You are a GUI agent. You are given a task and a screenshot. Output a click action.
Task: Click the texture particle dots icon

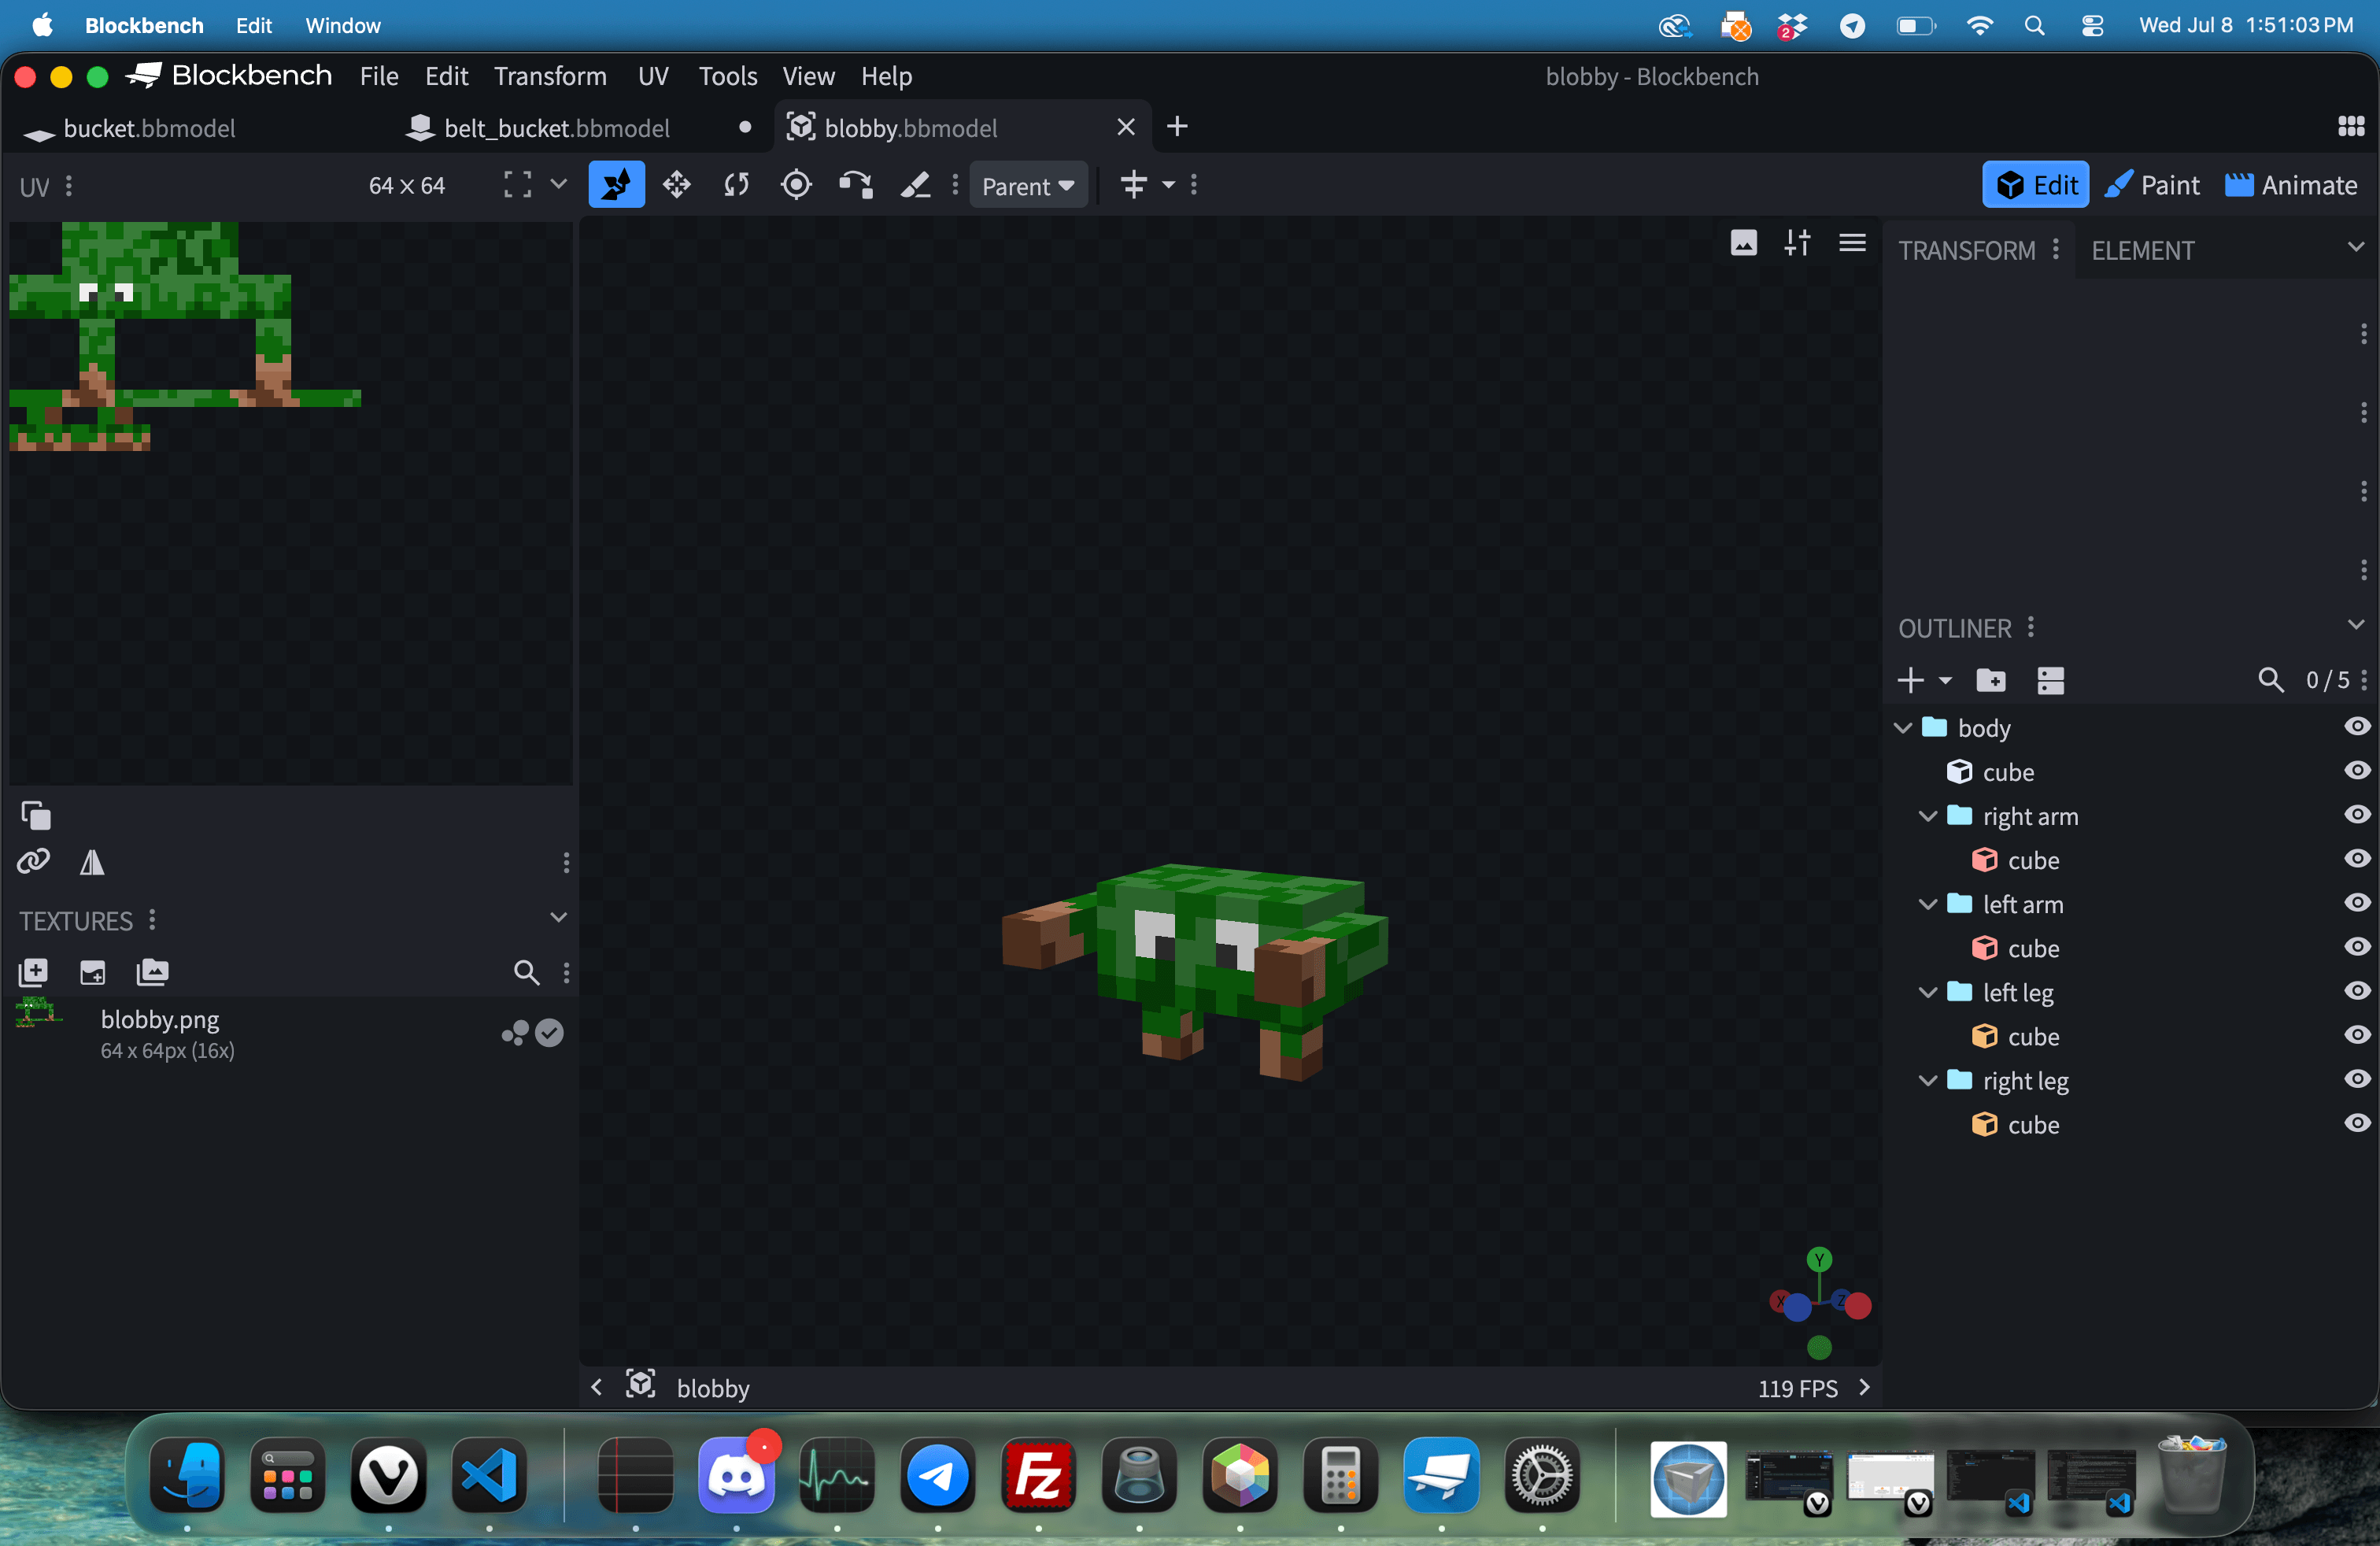pyautogui.click(x=515, y=1033)
